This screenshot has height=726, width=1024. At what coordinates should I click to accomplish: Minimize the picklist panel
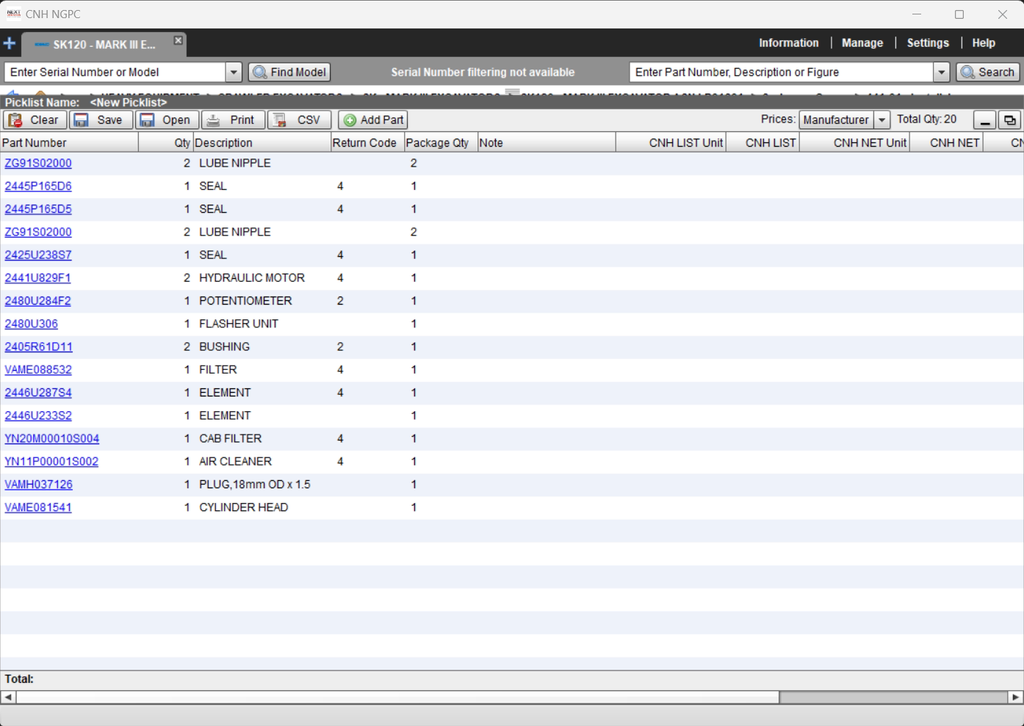985,120
